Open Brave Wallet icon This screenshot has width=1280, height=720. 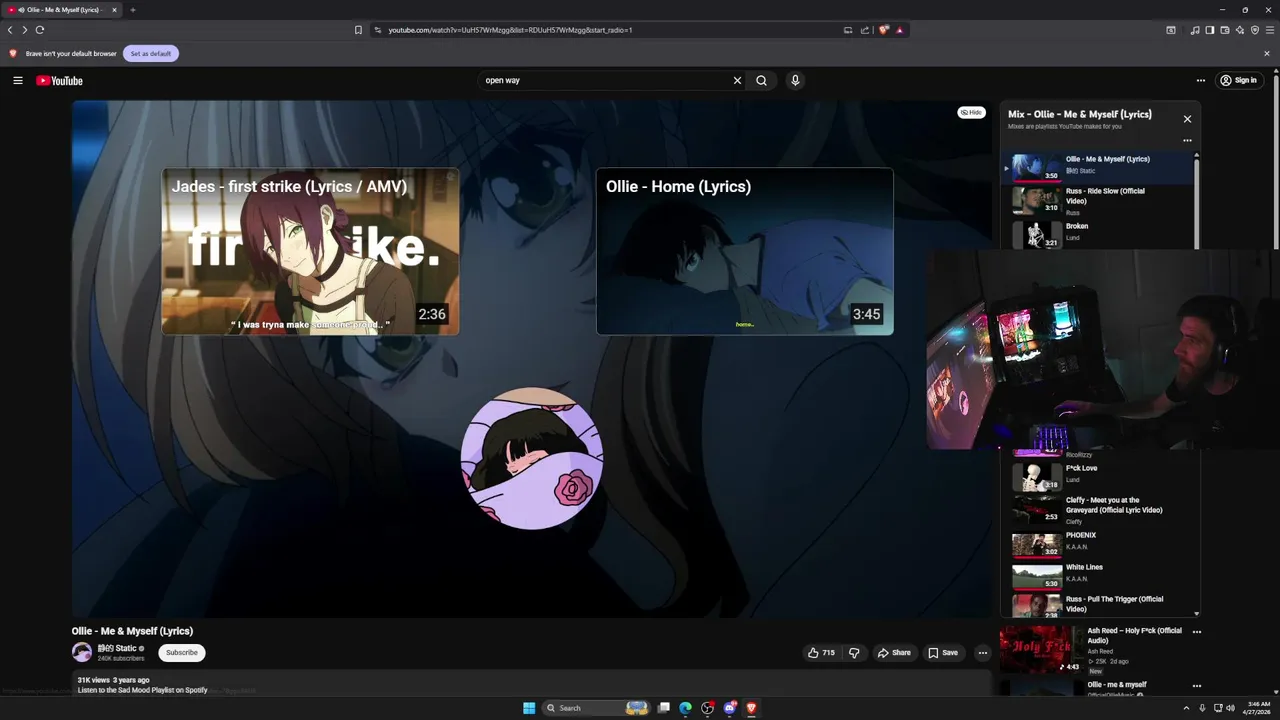pos(1225,30)
